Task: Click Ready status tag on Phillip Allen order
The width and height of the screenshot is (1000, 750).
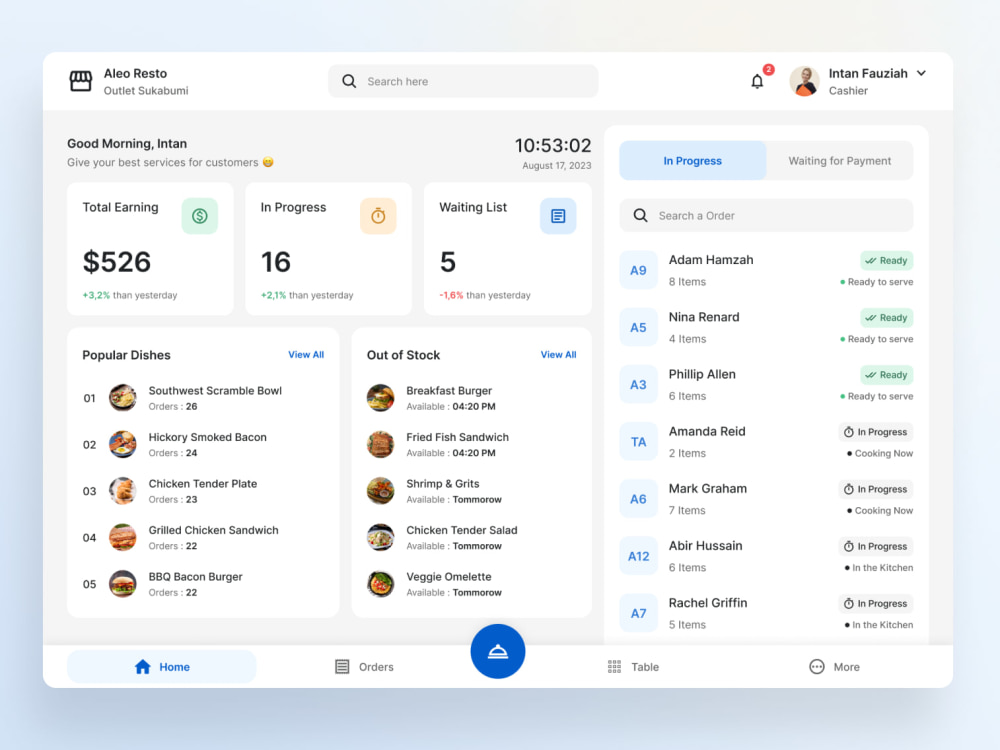Action: [886, 375]
